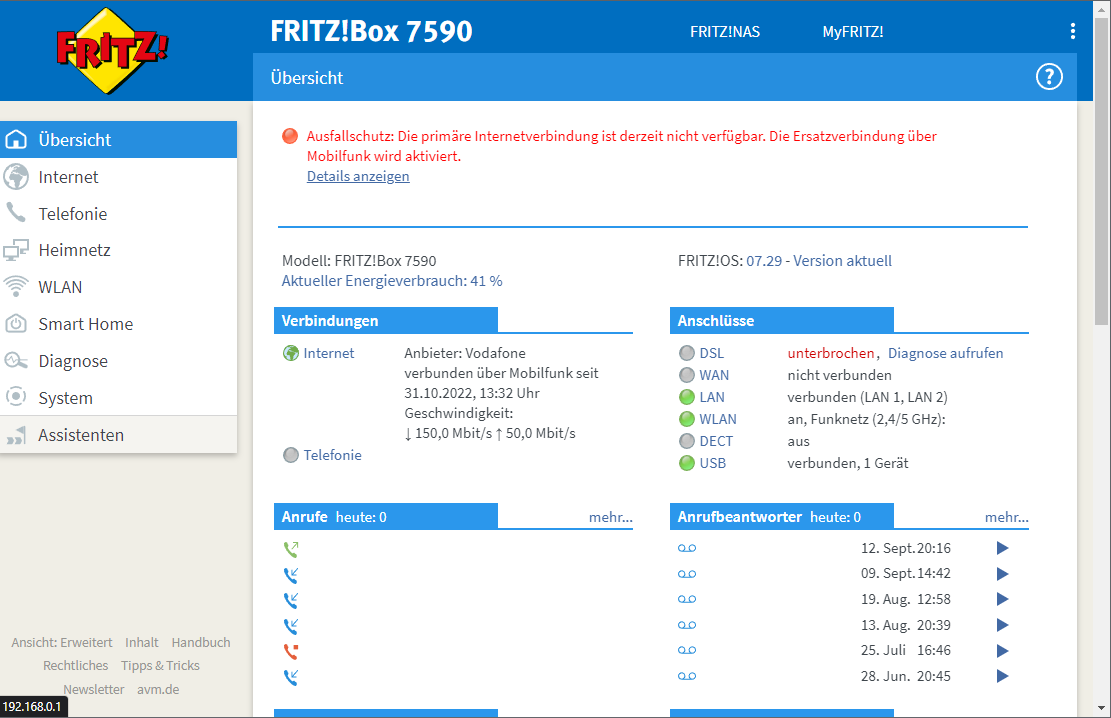The height and width of the screenshot is (718, 1111).
Task: Open the Diagnose menu
Action: [118, 361]
